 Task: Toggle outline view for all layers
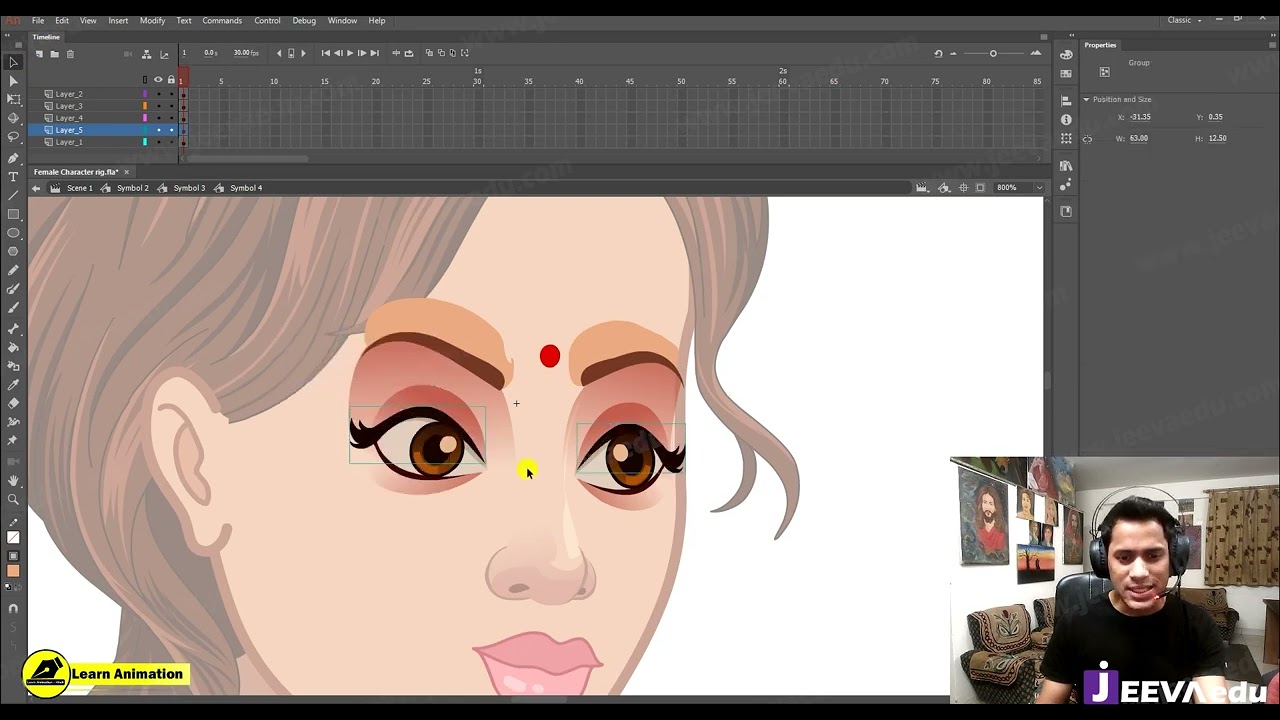144,80
